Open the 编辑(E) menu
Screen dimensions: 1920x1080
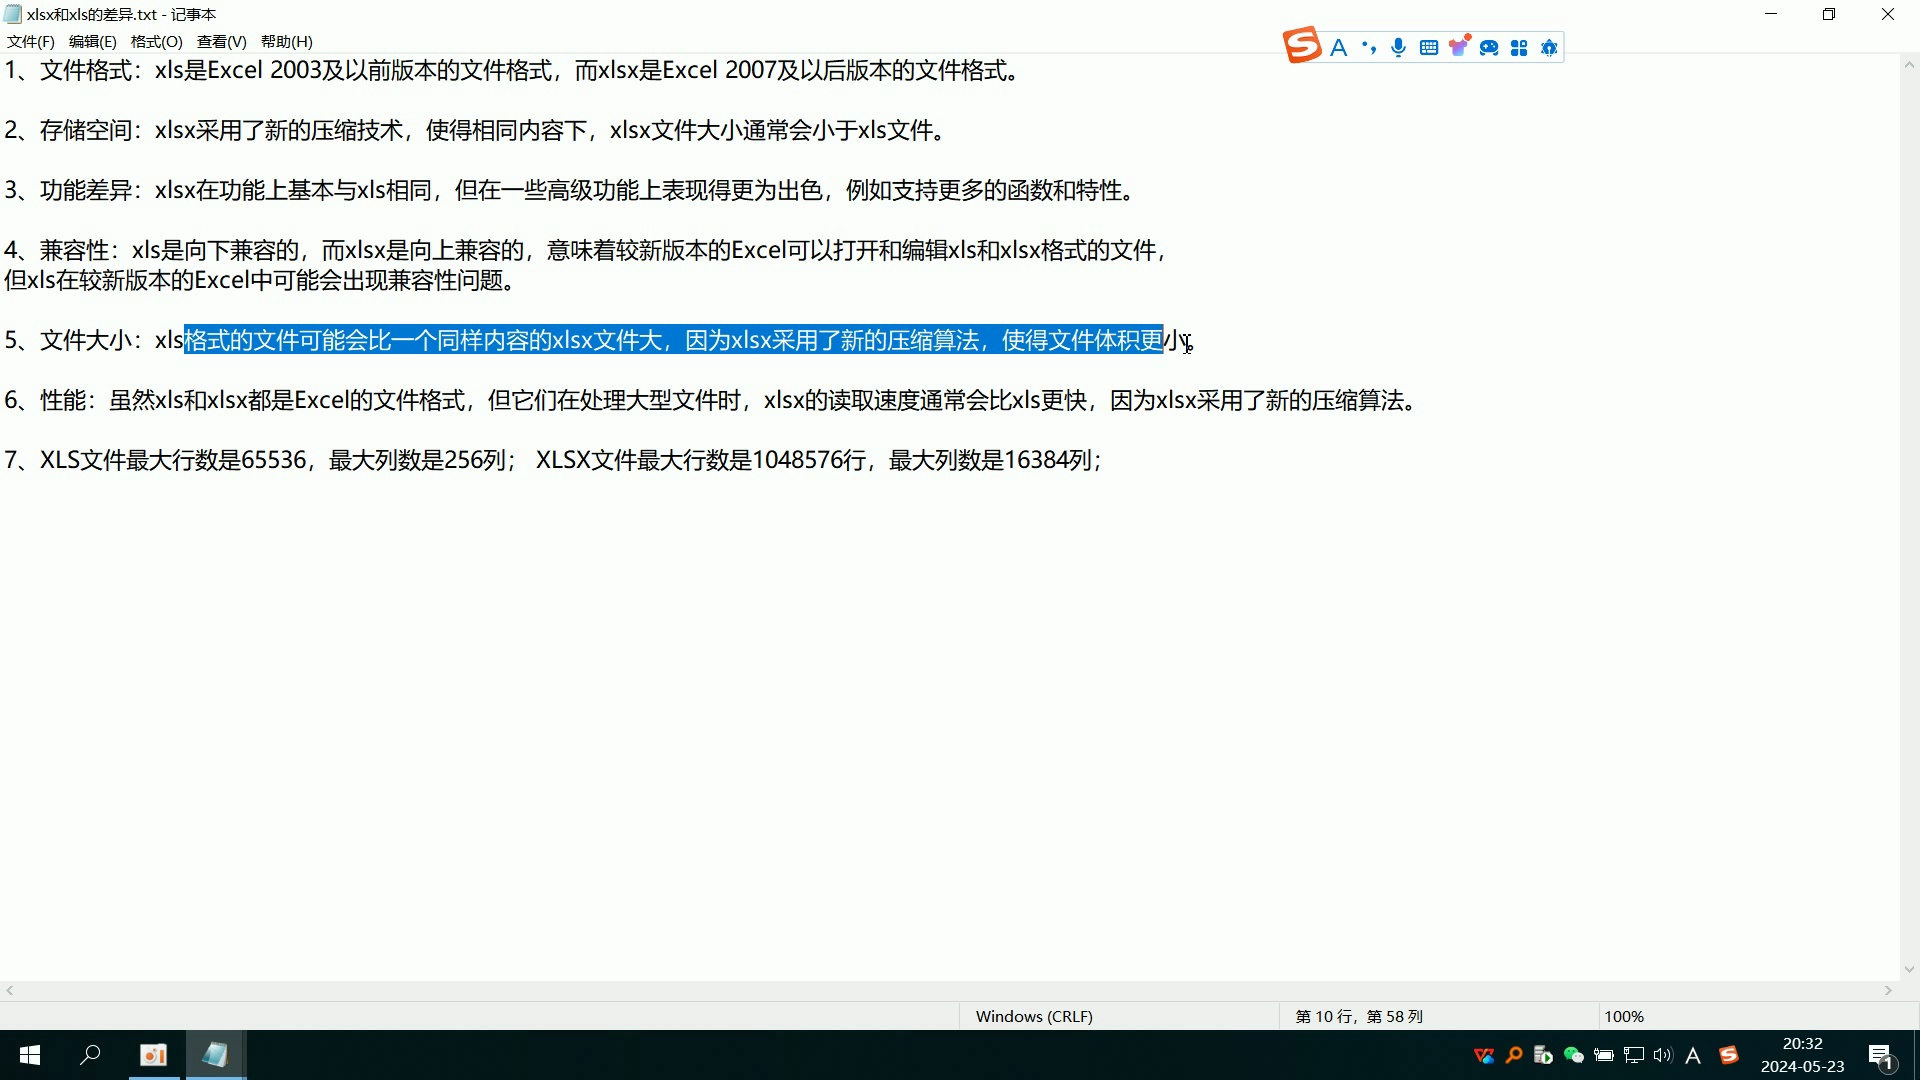tap(92, 41)
